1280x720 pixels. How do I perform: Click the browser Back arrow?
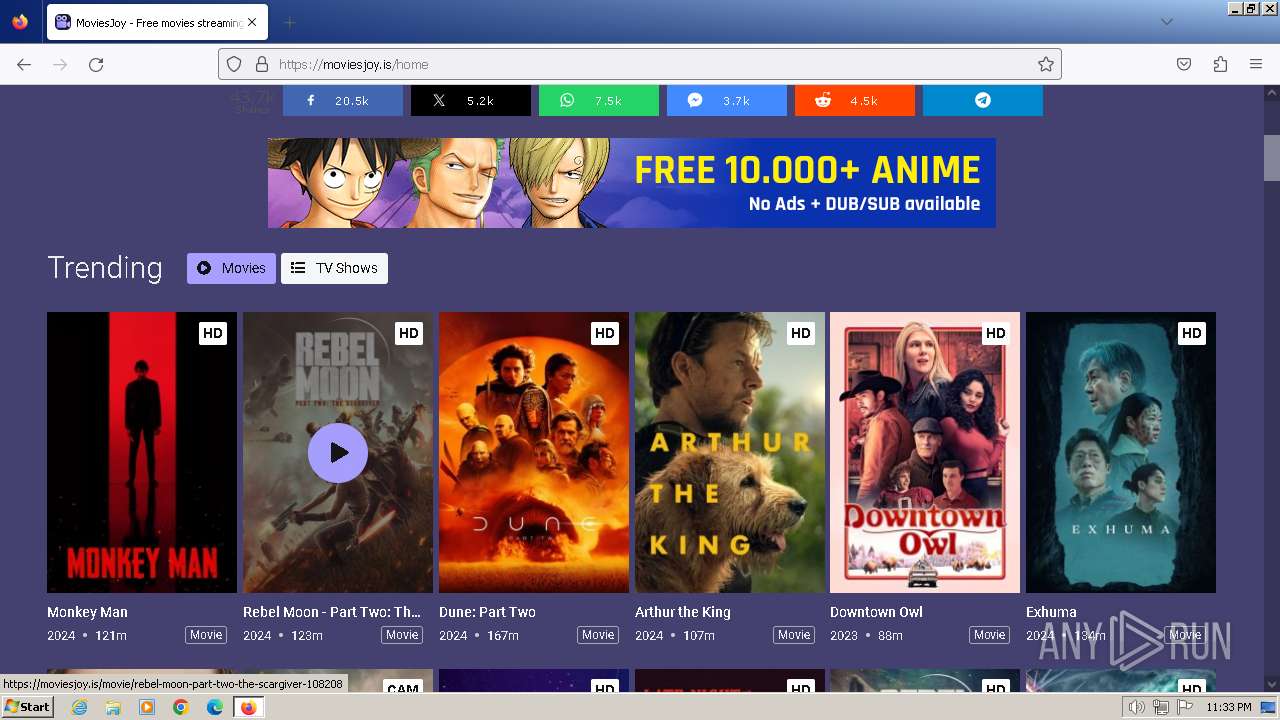pos(24,64)
